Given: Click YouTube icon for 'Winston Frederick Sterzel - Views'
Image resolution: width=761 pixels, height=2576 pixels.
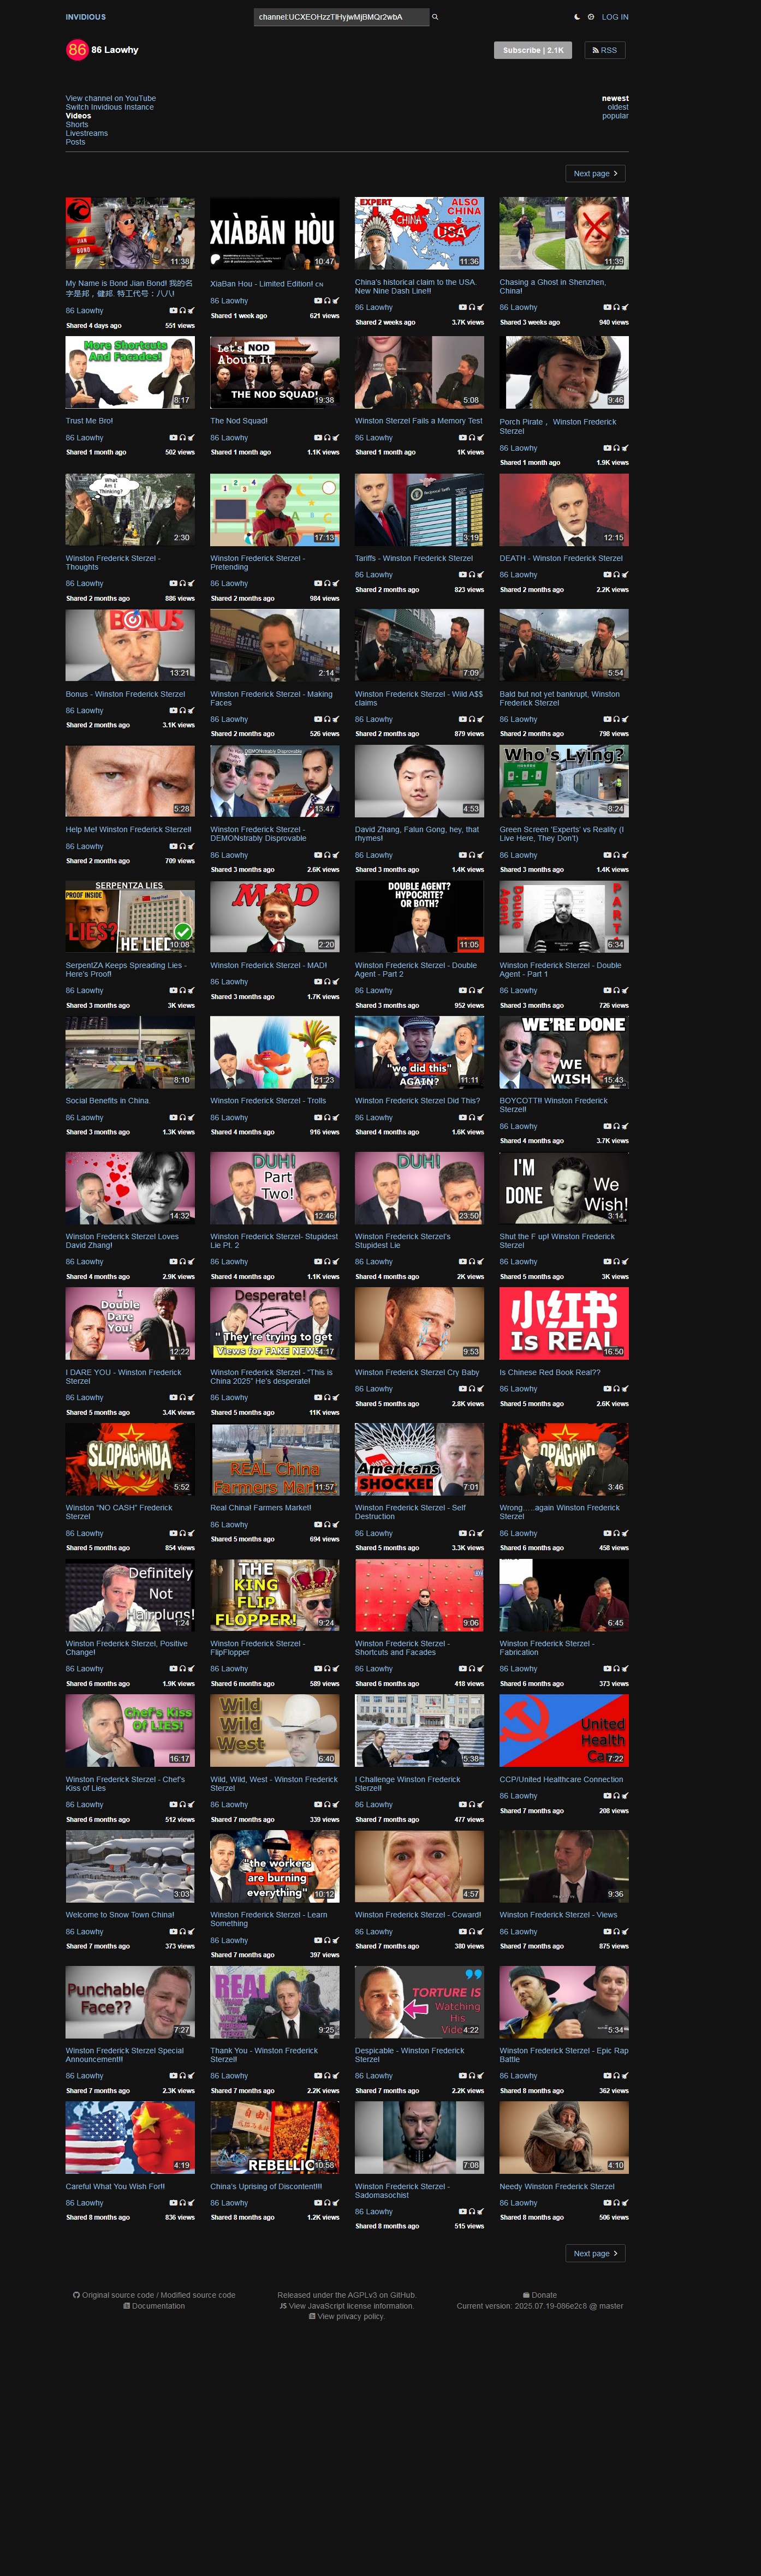Looking at the screenshot, I should [607, 1932].
